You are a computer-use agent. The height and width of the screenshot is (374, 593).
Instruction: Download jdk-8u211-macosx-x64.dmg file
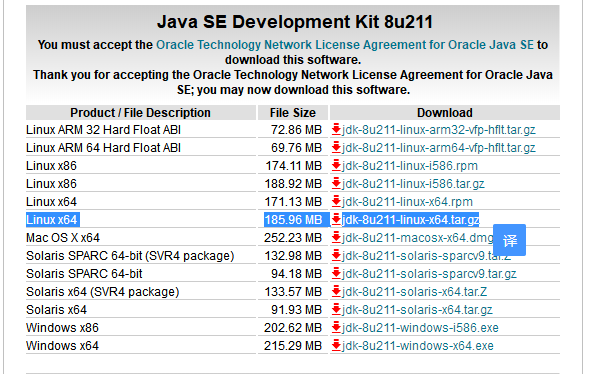point(418,238)
